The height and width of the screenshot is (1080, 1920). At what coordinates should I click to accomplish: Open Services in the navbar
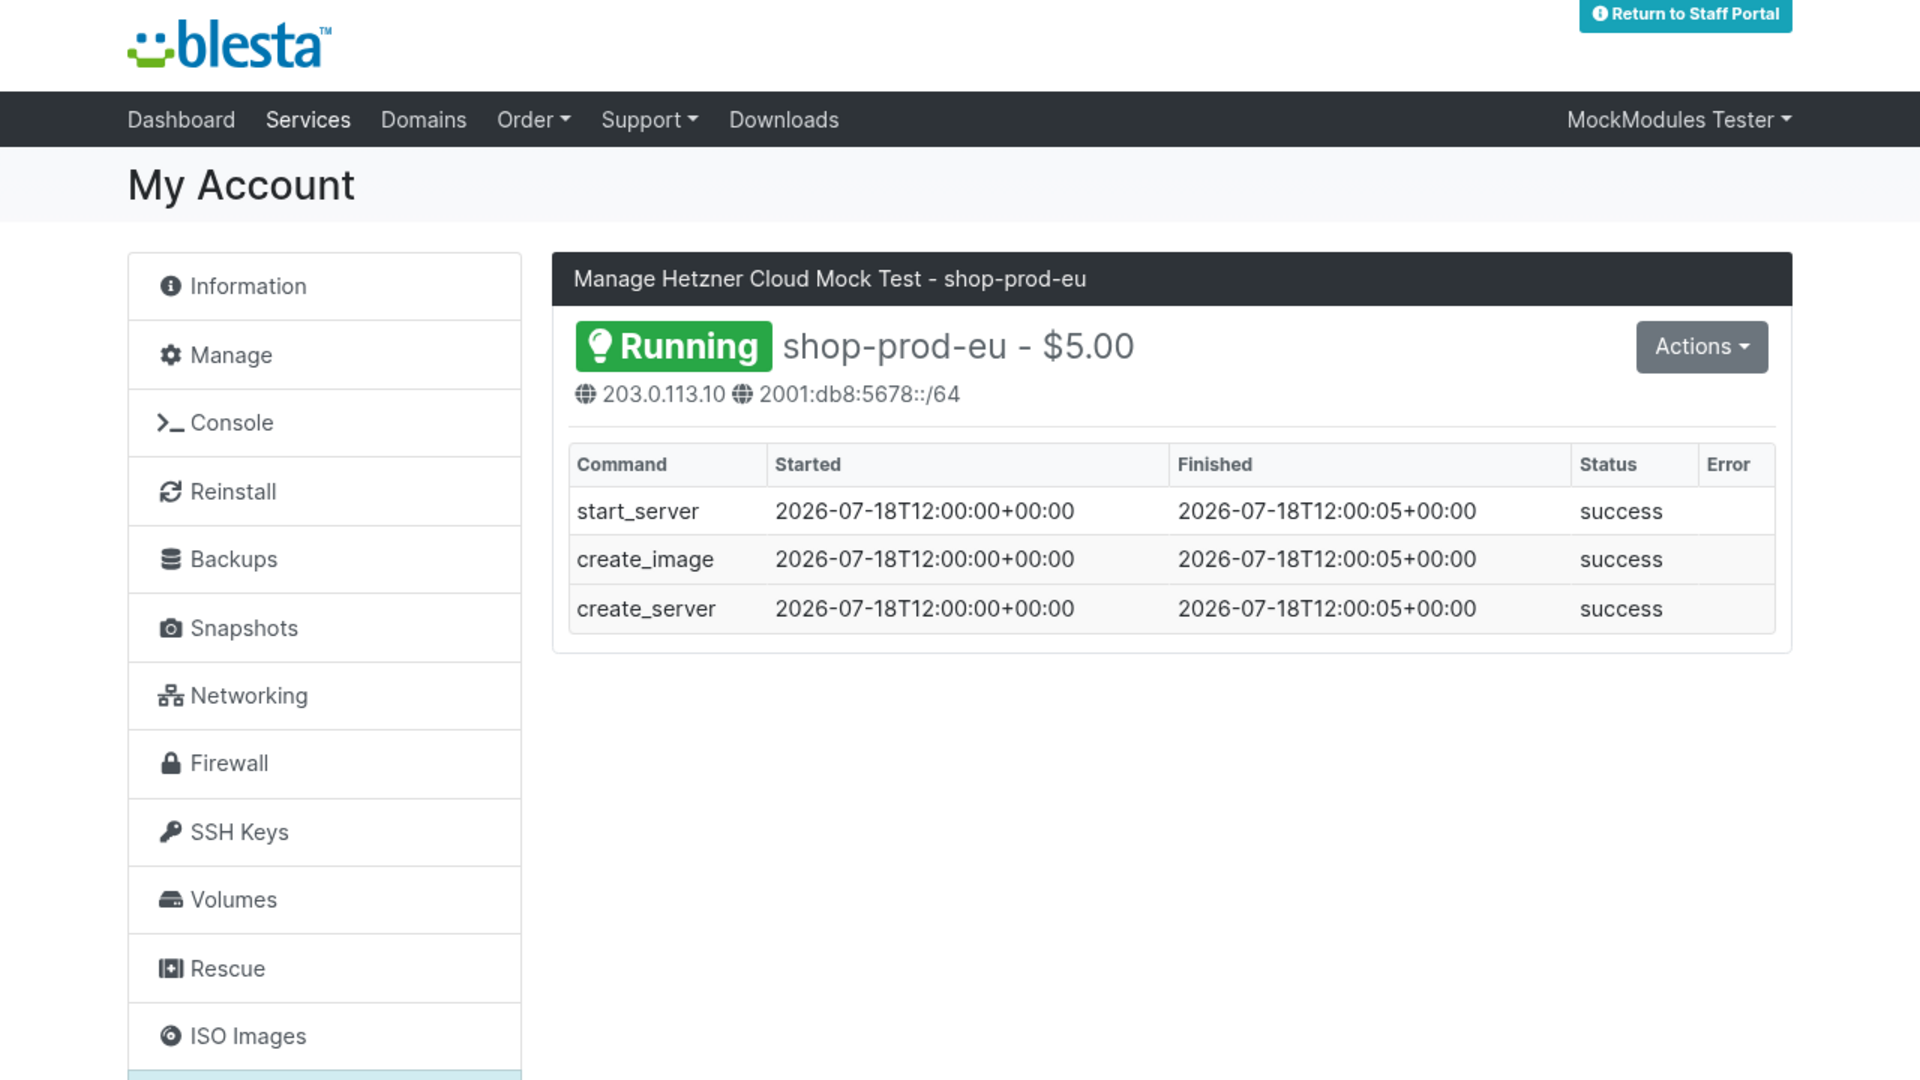308,120
